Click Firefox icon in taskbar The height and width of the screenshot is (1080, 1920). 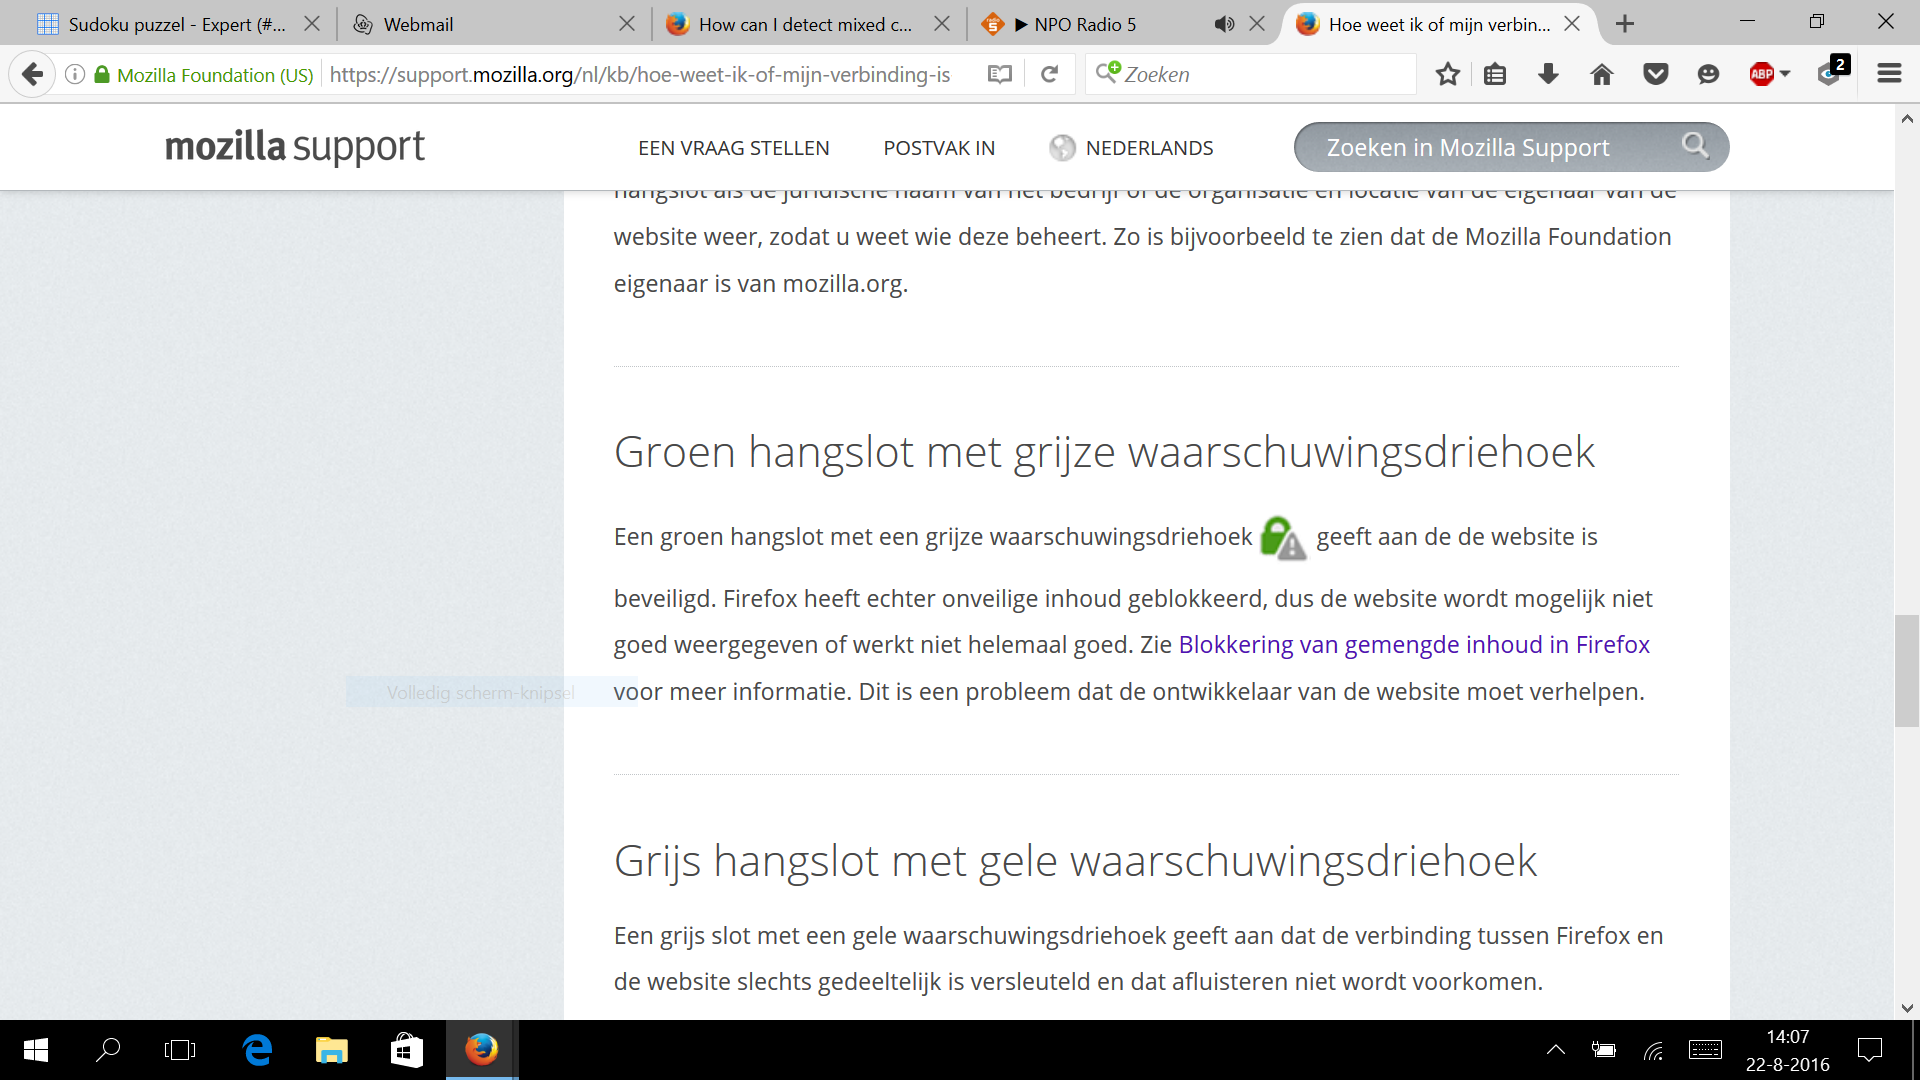(x=481, y=1050)
